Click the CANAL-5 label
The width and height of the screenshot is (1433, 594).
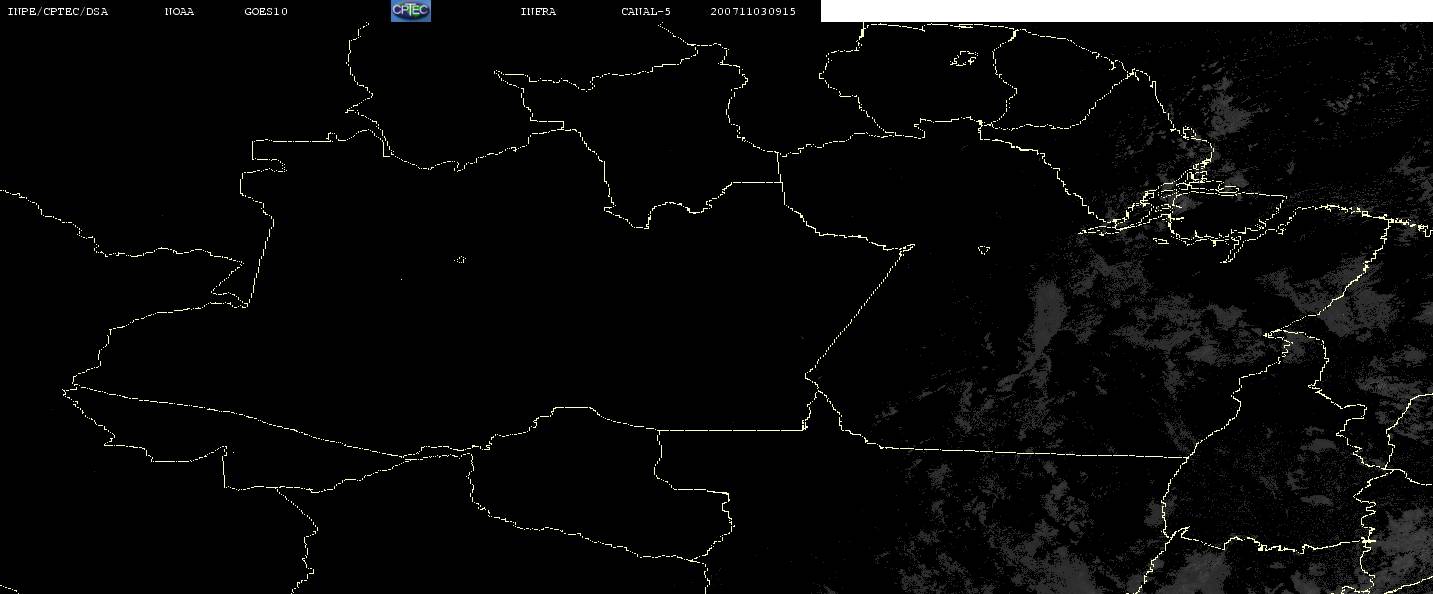(x=646, y=11)
